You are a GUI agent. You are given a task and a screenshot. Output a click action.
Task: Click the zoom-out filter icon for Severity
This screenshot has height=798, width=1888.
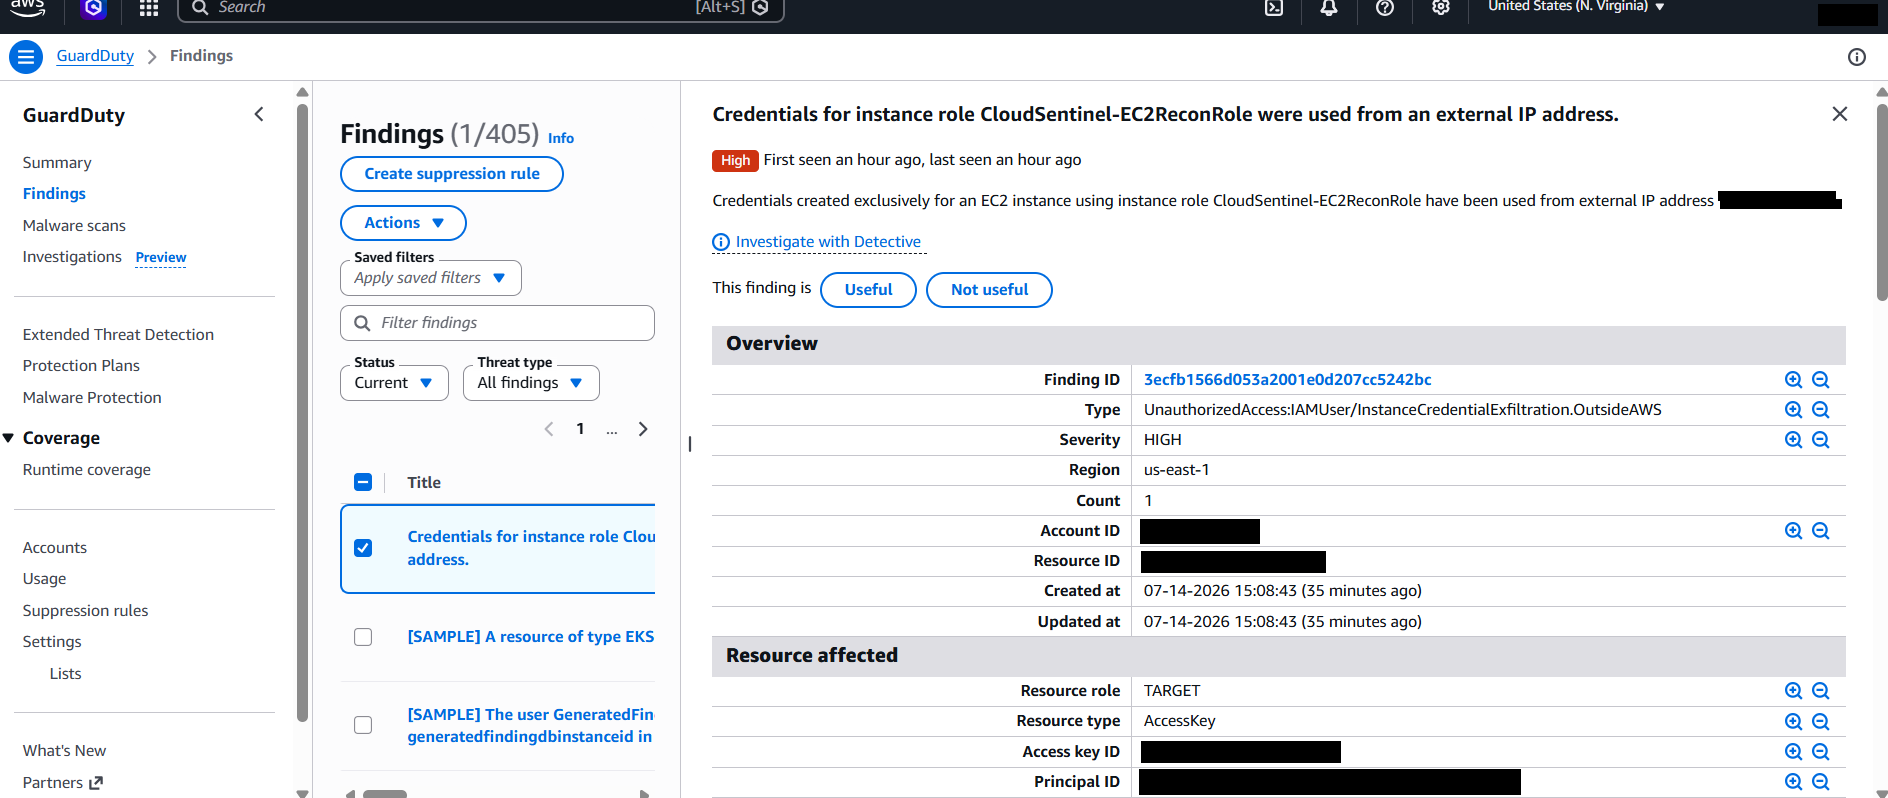tap(1821, 440)
